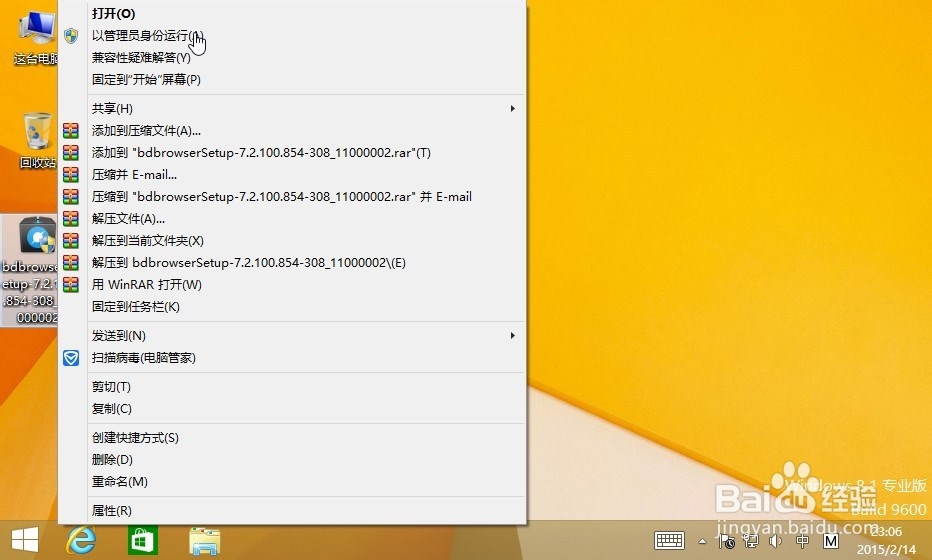Select 固定到任务栏(K) entry
Viewport: 932px width, 560px height.
[x=292, y=307]
